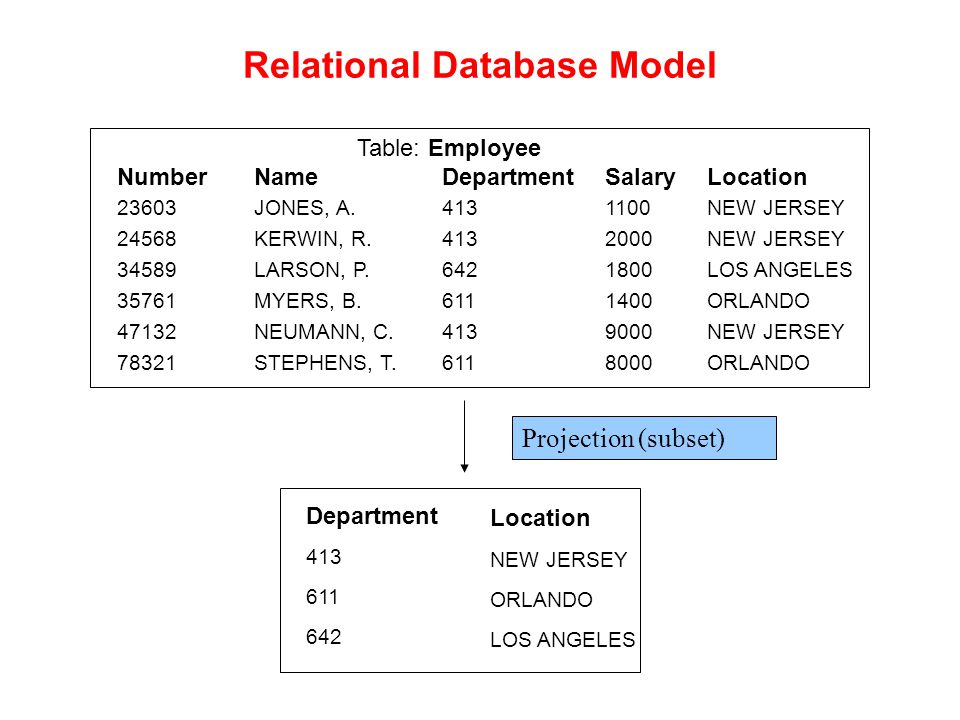The width and height of the screenshot is (960, 720).
Task: Select employee number 78321
Action: (x=146, y=363)
